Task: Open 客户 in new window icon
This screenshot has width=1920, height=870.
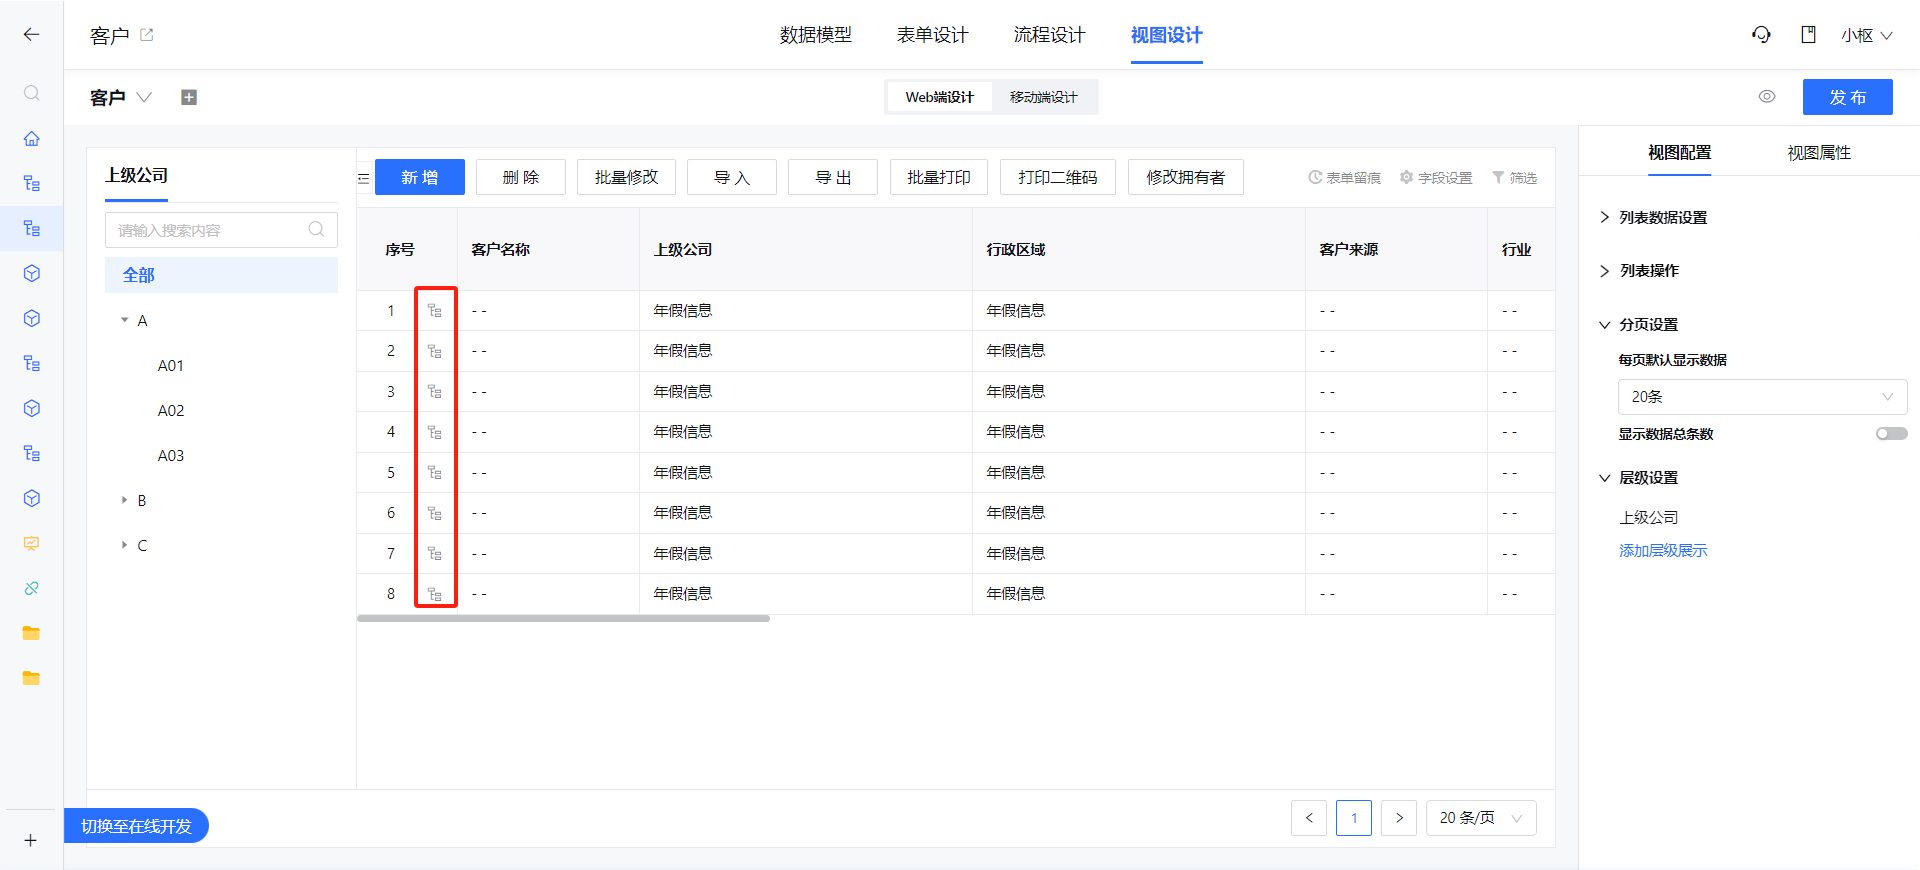Action: point(147,34)
